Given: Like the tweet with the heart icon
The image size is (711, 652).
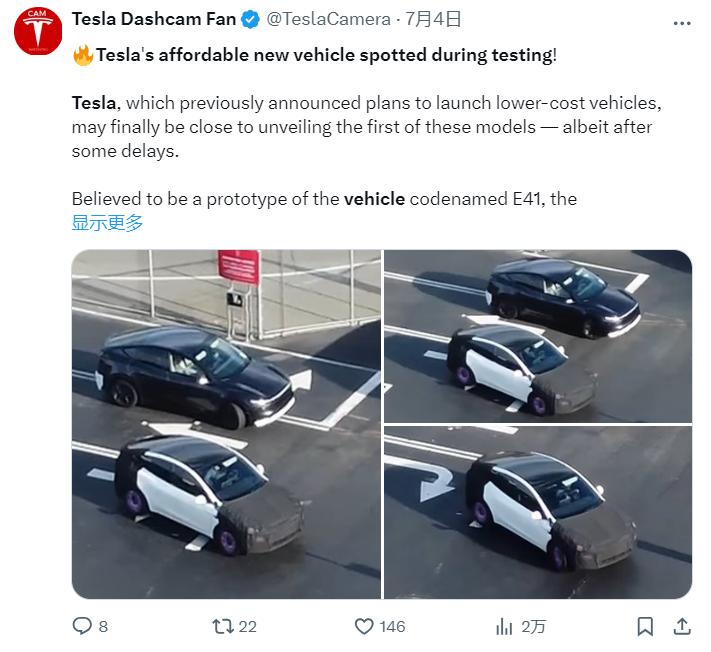Looking at the screenshot, I should pyautogui.click(x=364, y=627).
